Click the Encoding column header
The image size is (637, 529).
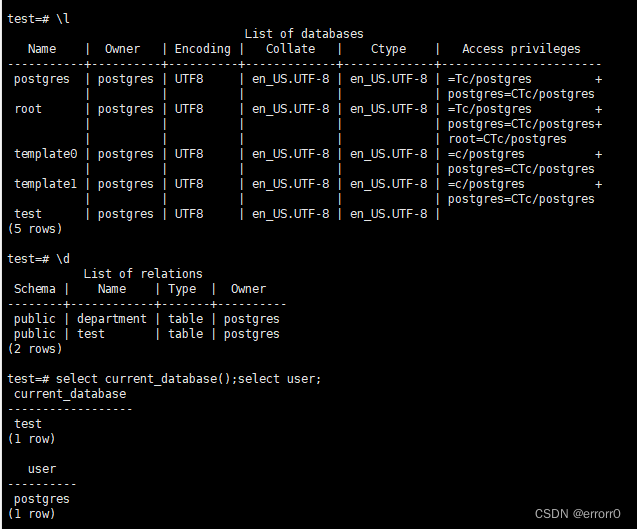[x=202, y=49]
